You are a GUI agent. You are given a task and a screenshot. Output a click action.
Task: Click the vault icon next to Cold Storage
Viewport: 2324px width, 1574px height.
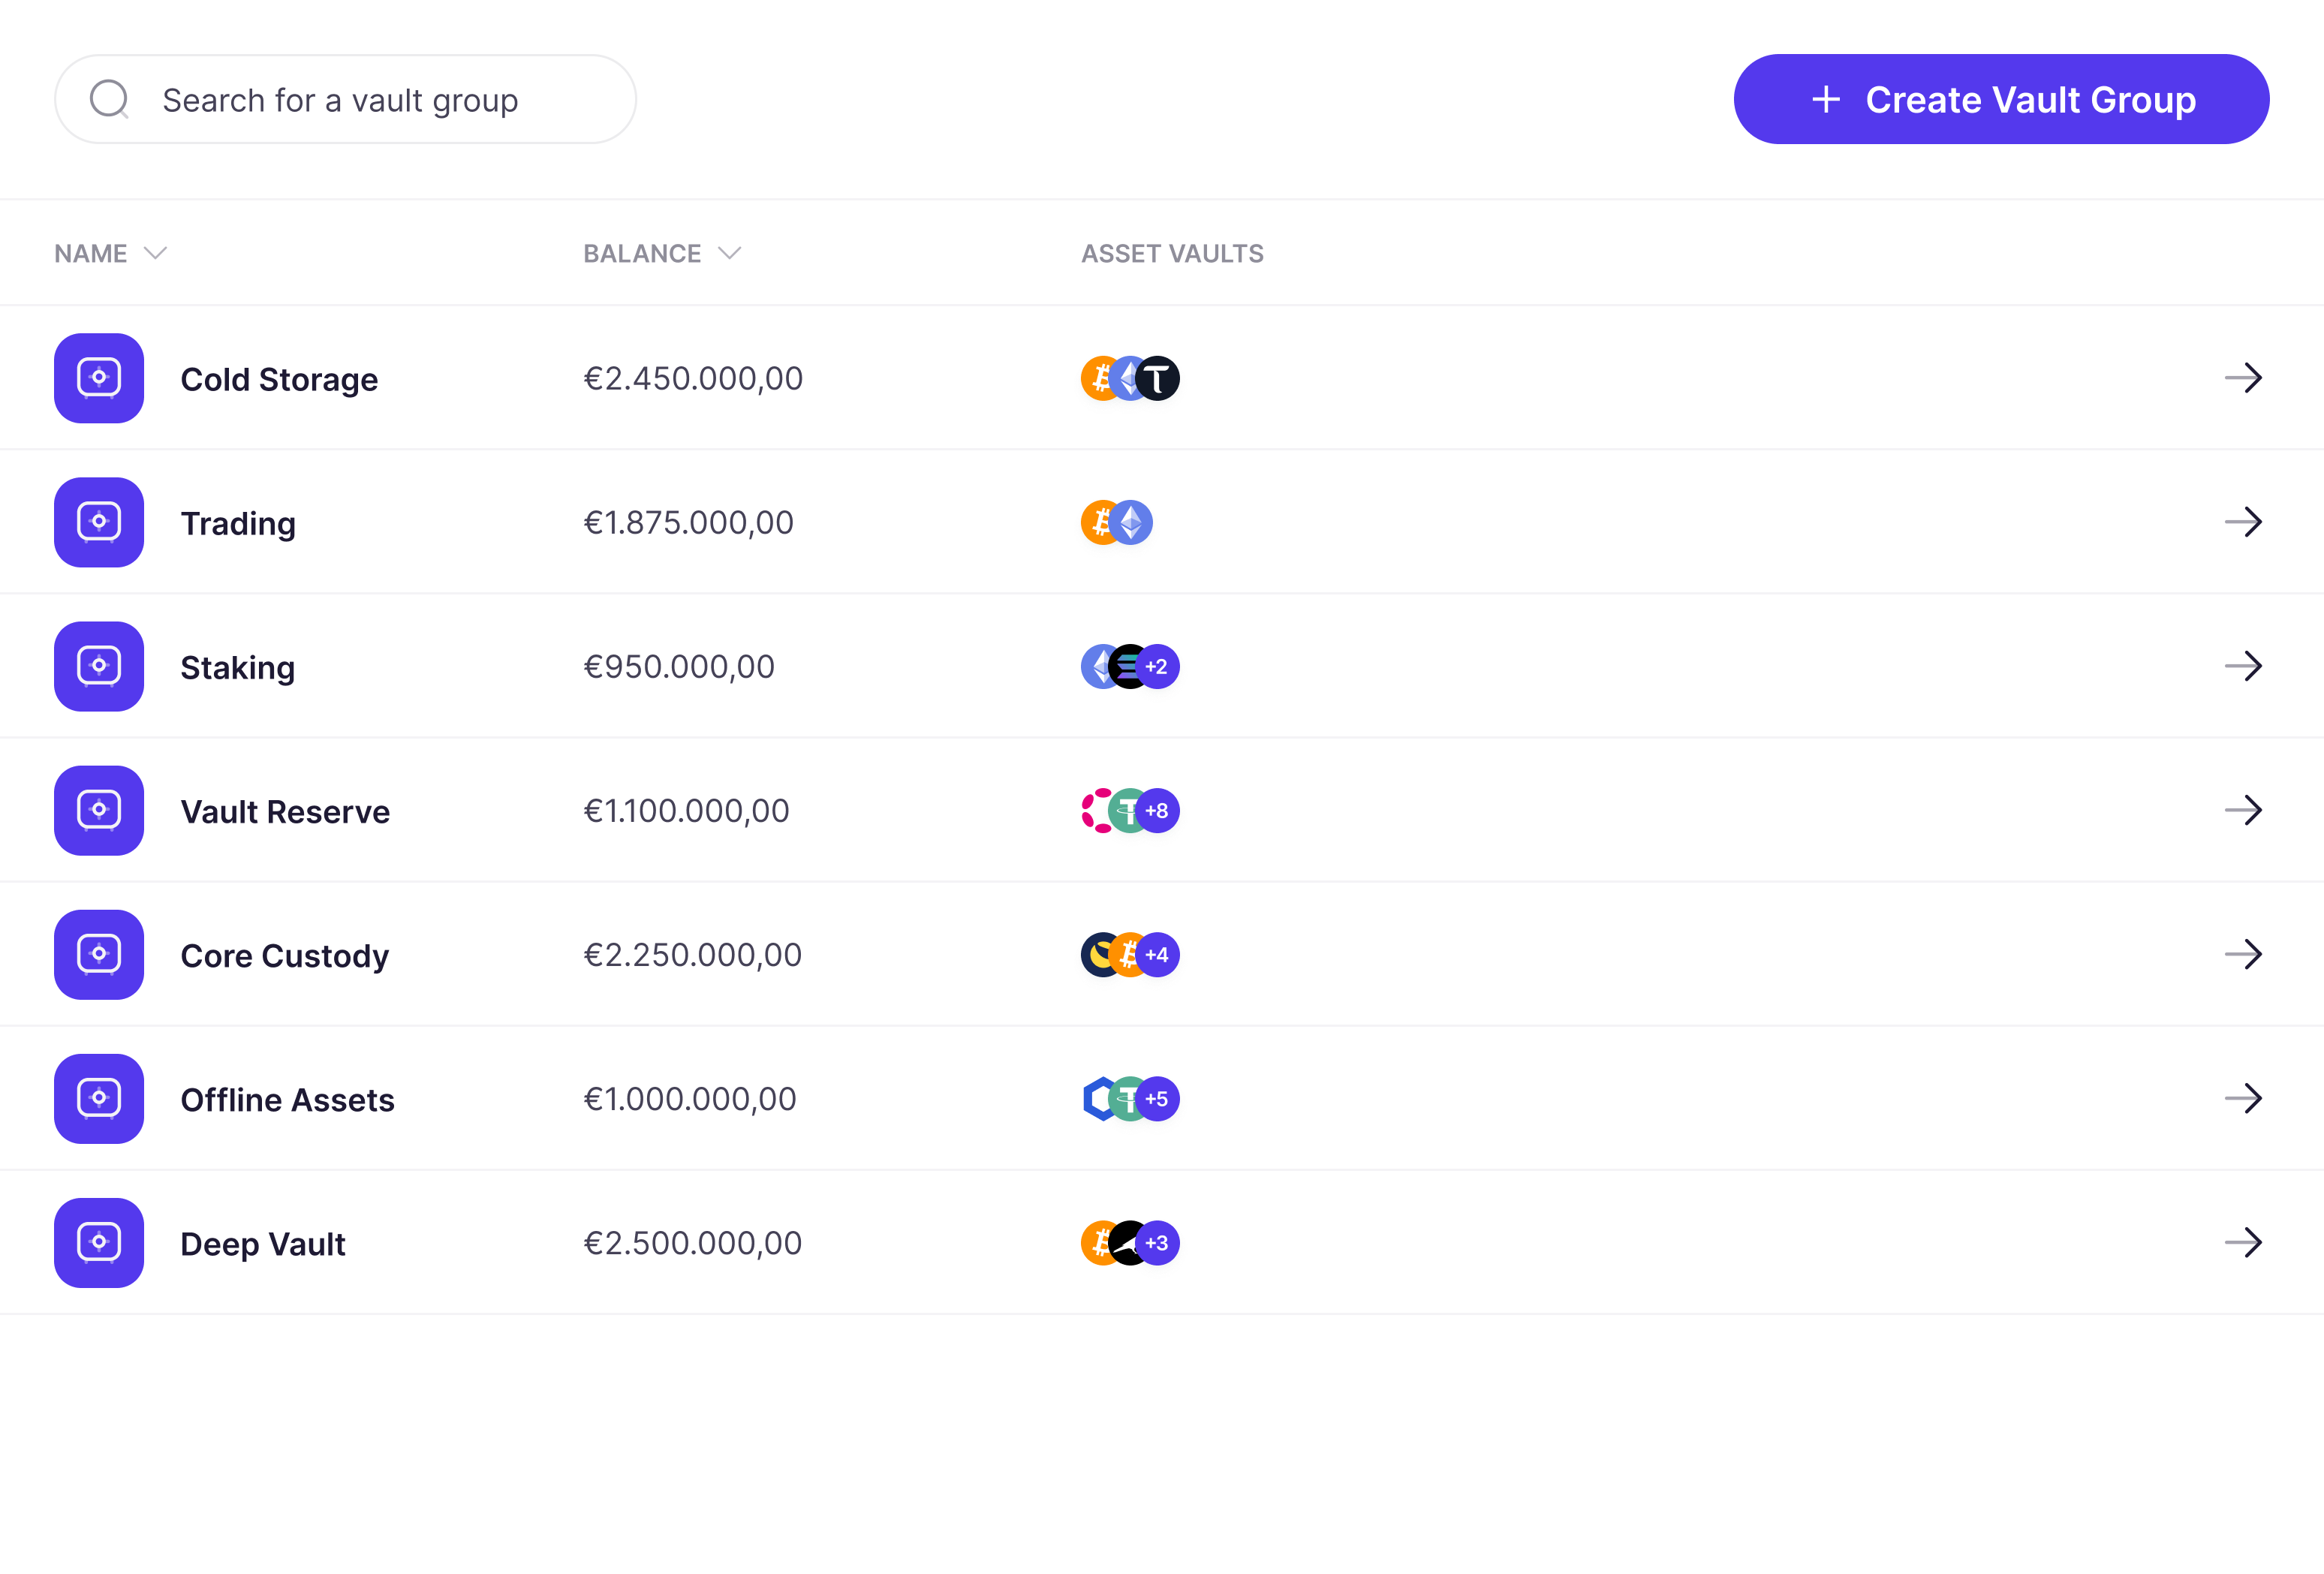[x=99, y=378]
